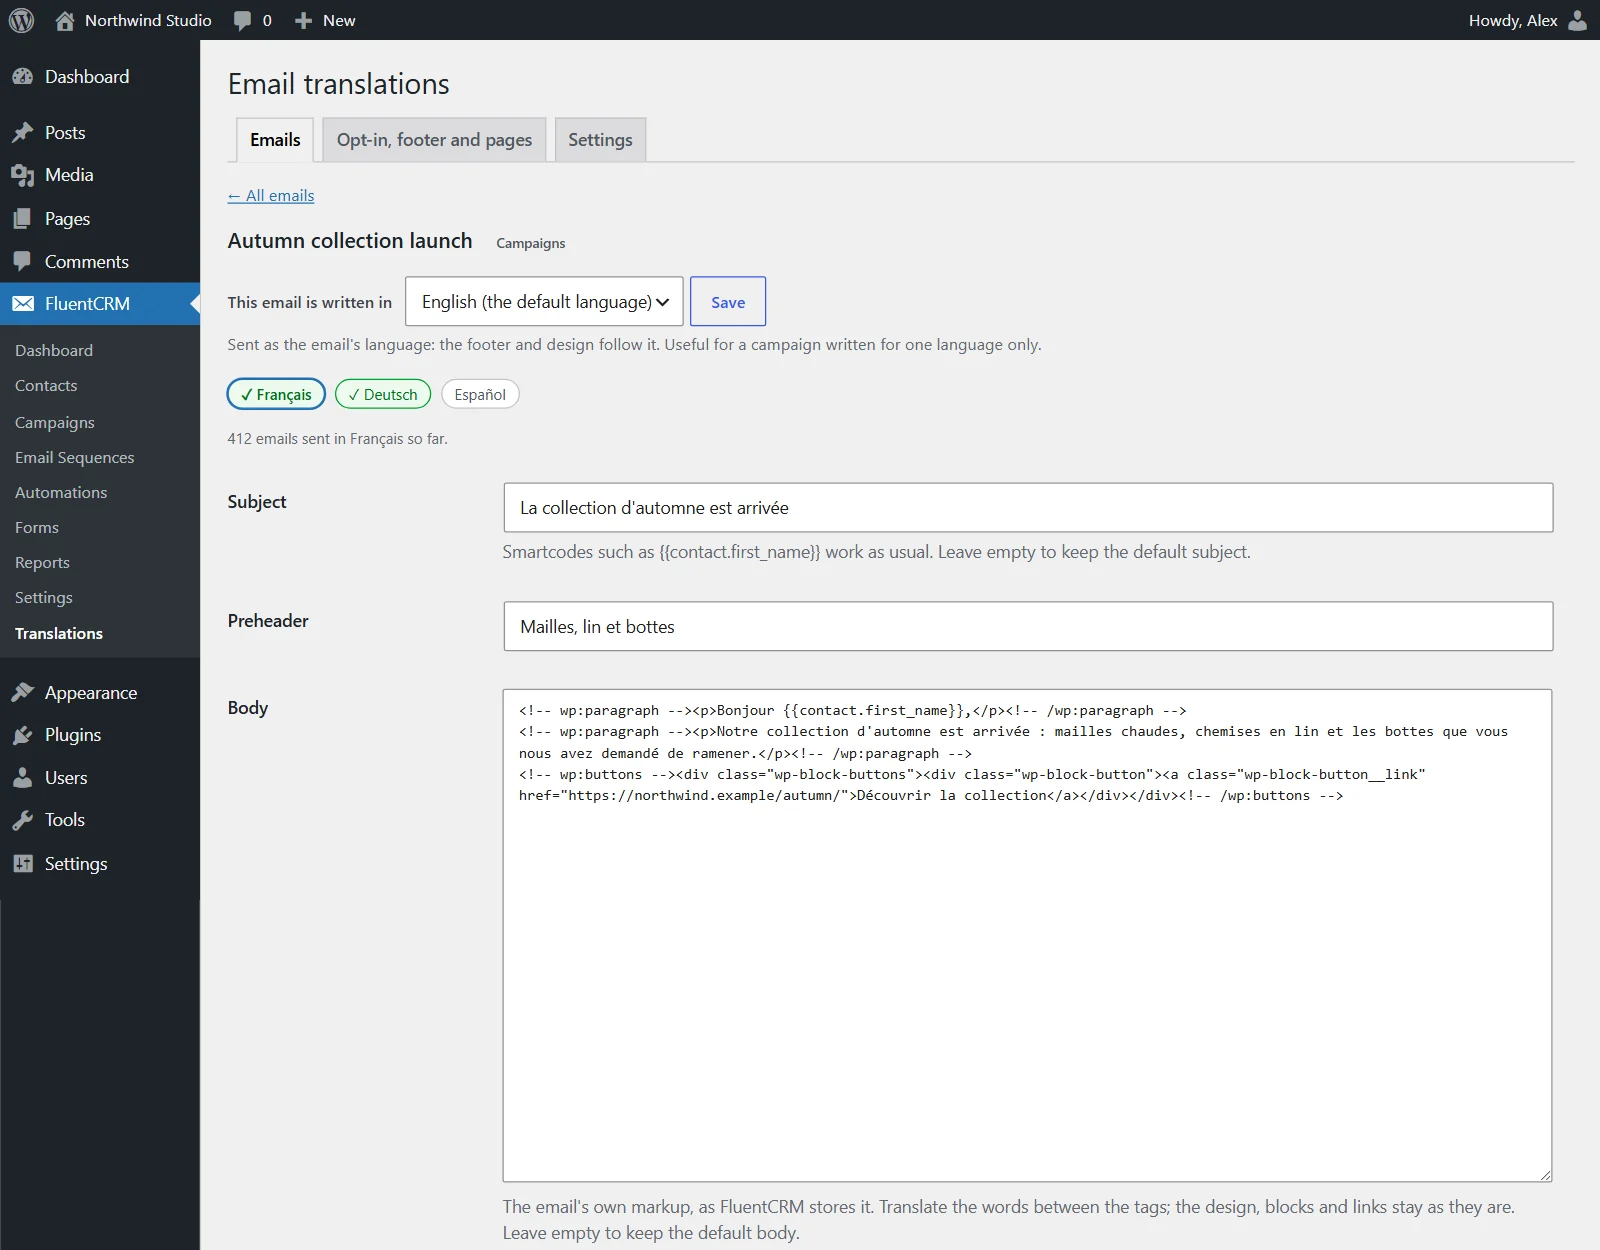The image size is (1600, 1250).
Task: Click the user avatar icon beside Howdy, Alex
Action: pos(1577,20)
